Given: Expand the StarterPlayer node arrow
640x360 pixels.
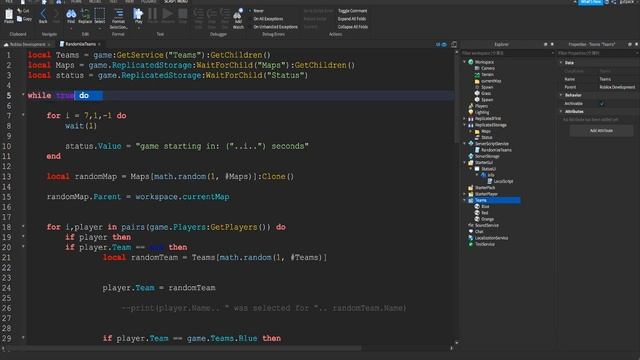Looking at the screenshot, I should pos(464,194).
